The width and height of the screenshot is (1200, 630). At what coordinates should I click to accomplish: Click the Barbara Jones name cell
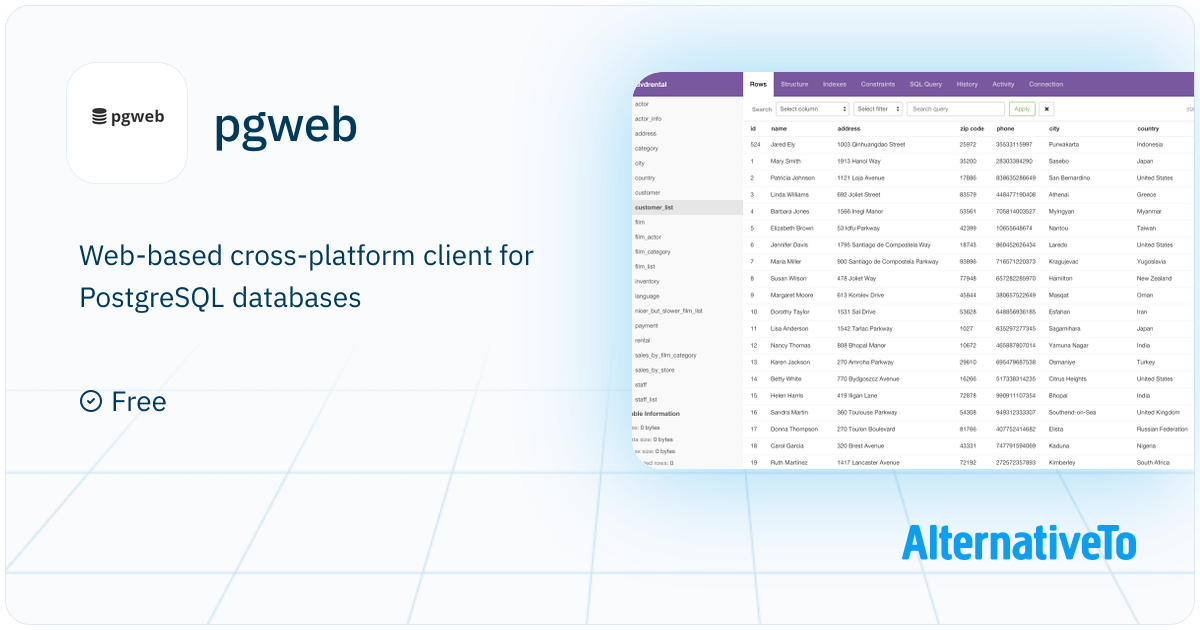[x=789, y=211]
